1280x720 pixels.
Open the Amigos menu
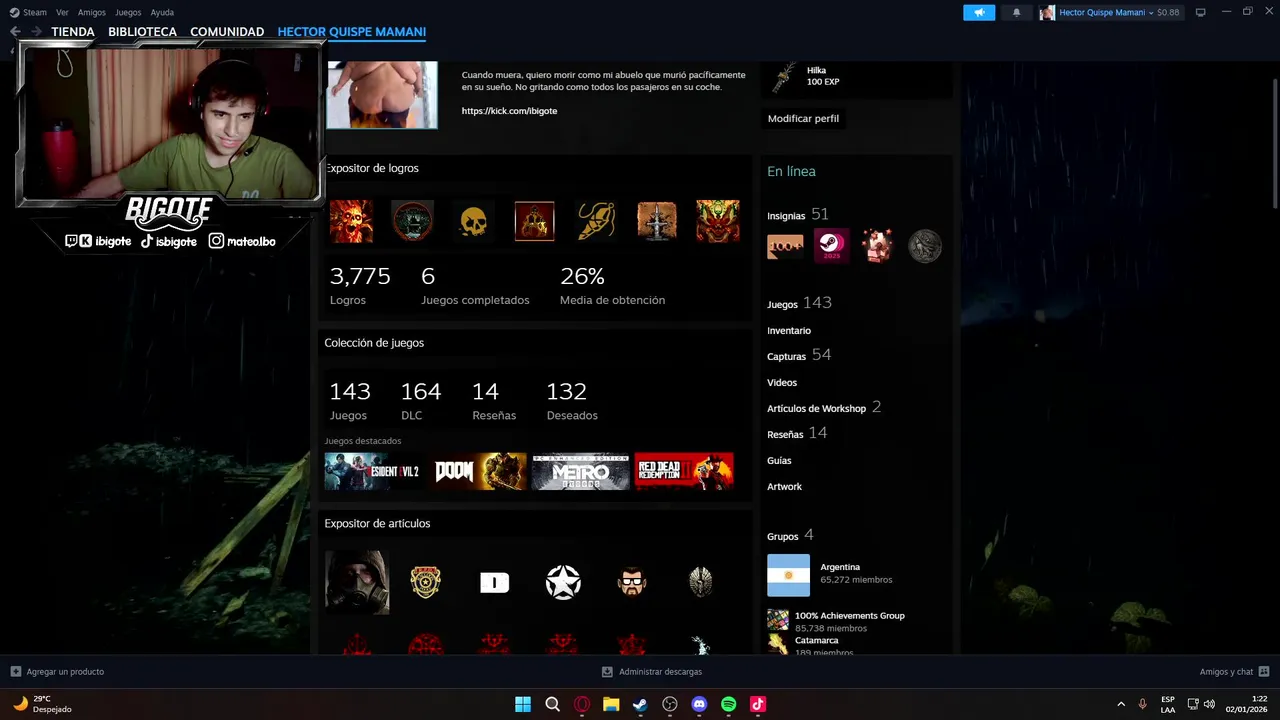click(92, 12)
